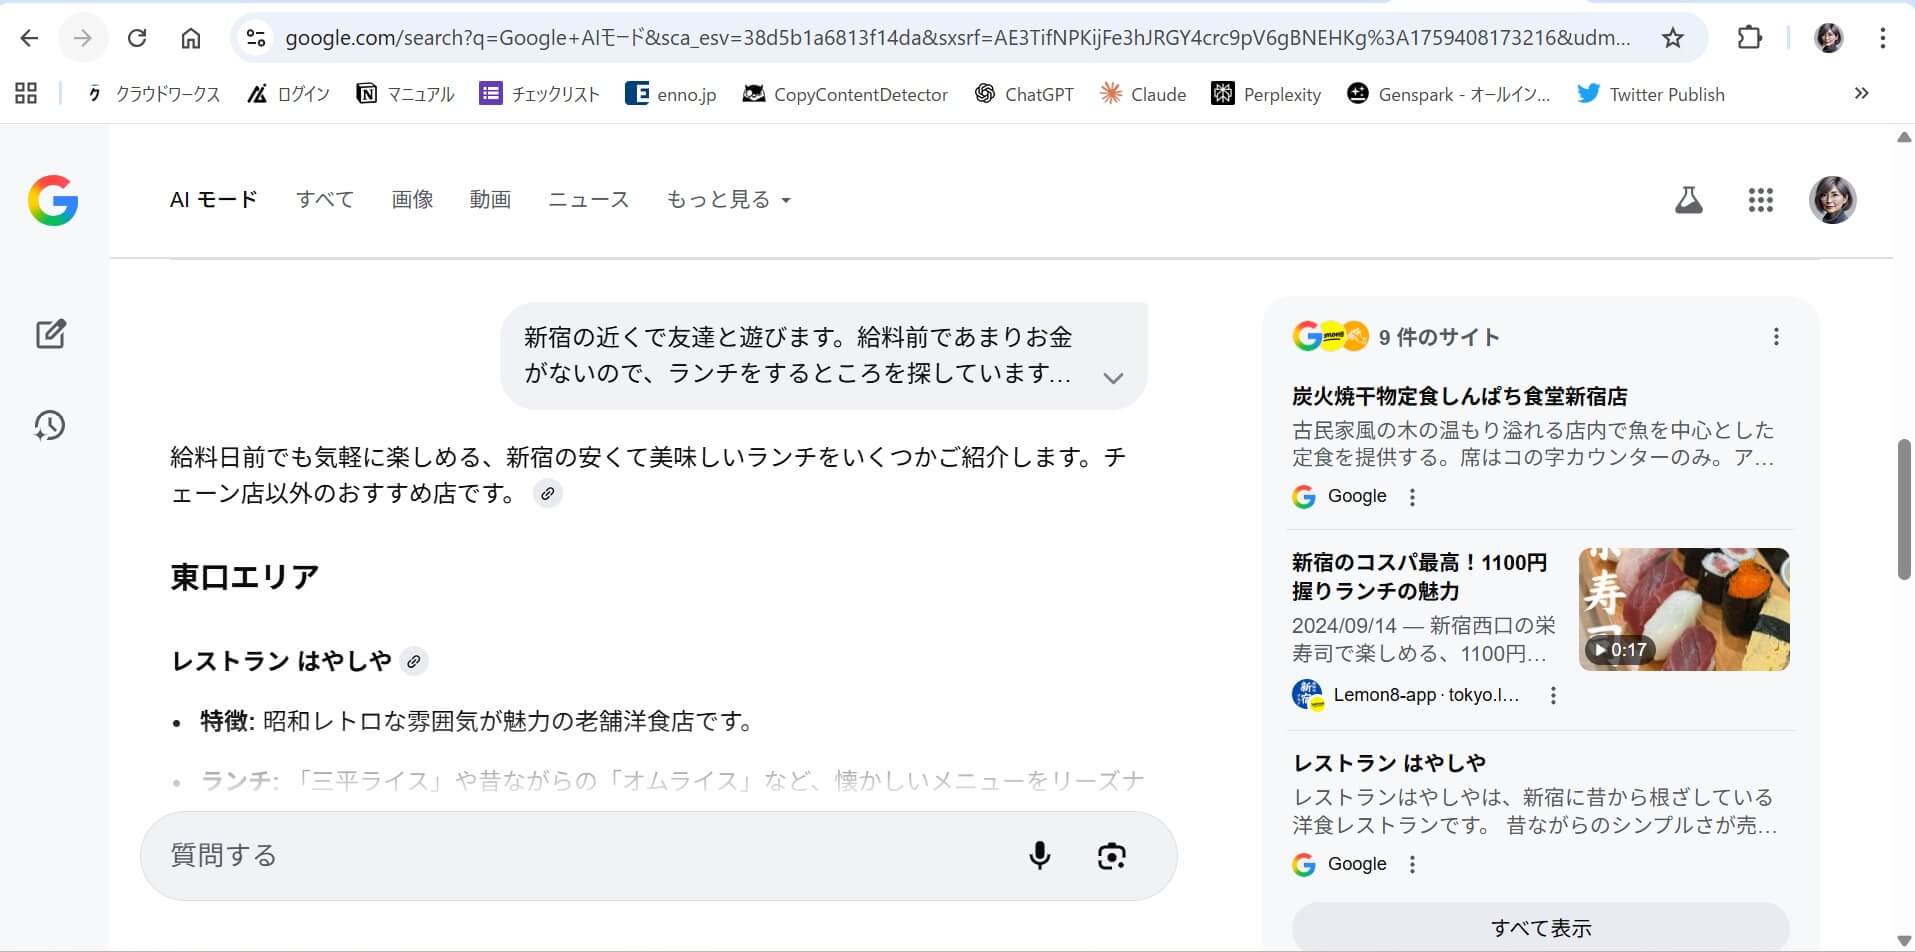This screenshot has width=1915, height=952.
Task: Bookmark this page with star icon
Action: click(1672, 38)
